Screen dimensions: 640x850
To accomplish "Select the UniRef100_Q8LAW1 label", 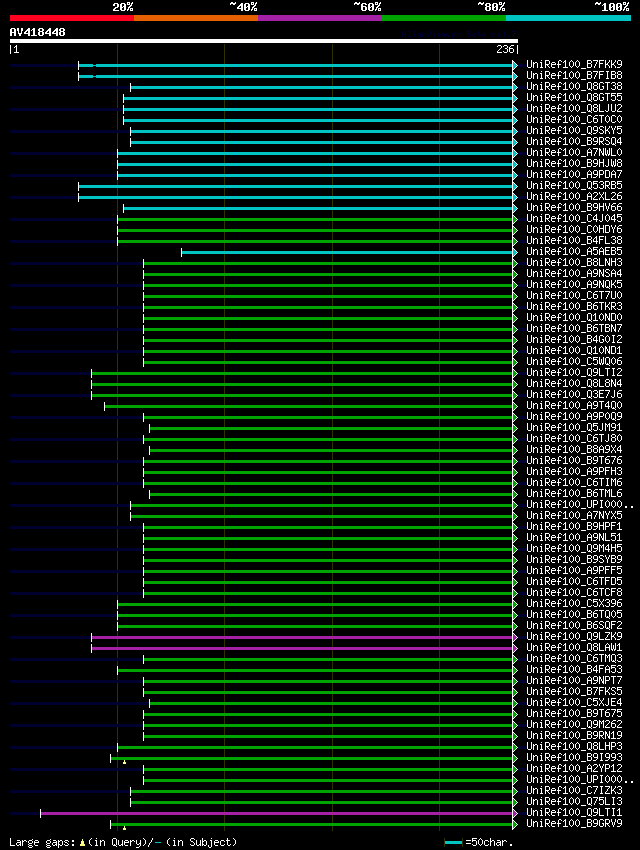I will (x=574, y=648).
